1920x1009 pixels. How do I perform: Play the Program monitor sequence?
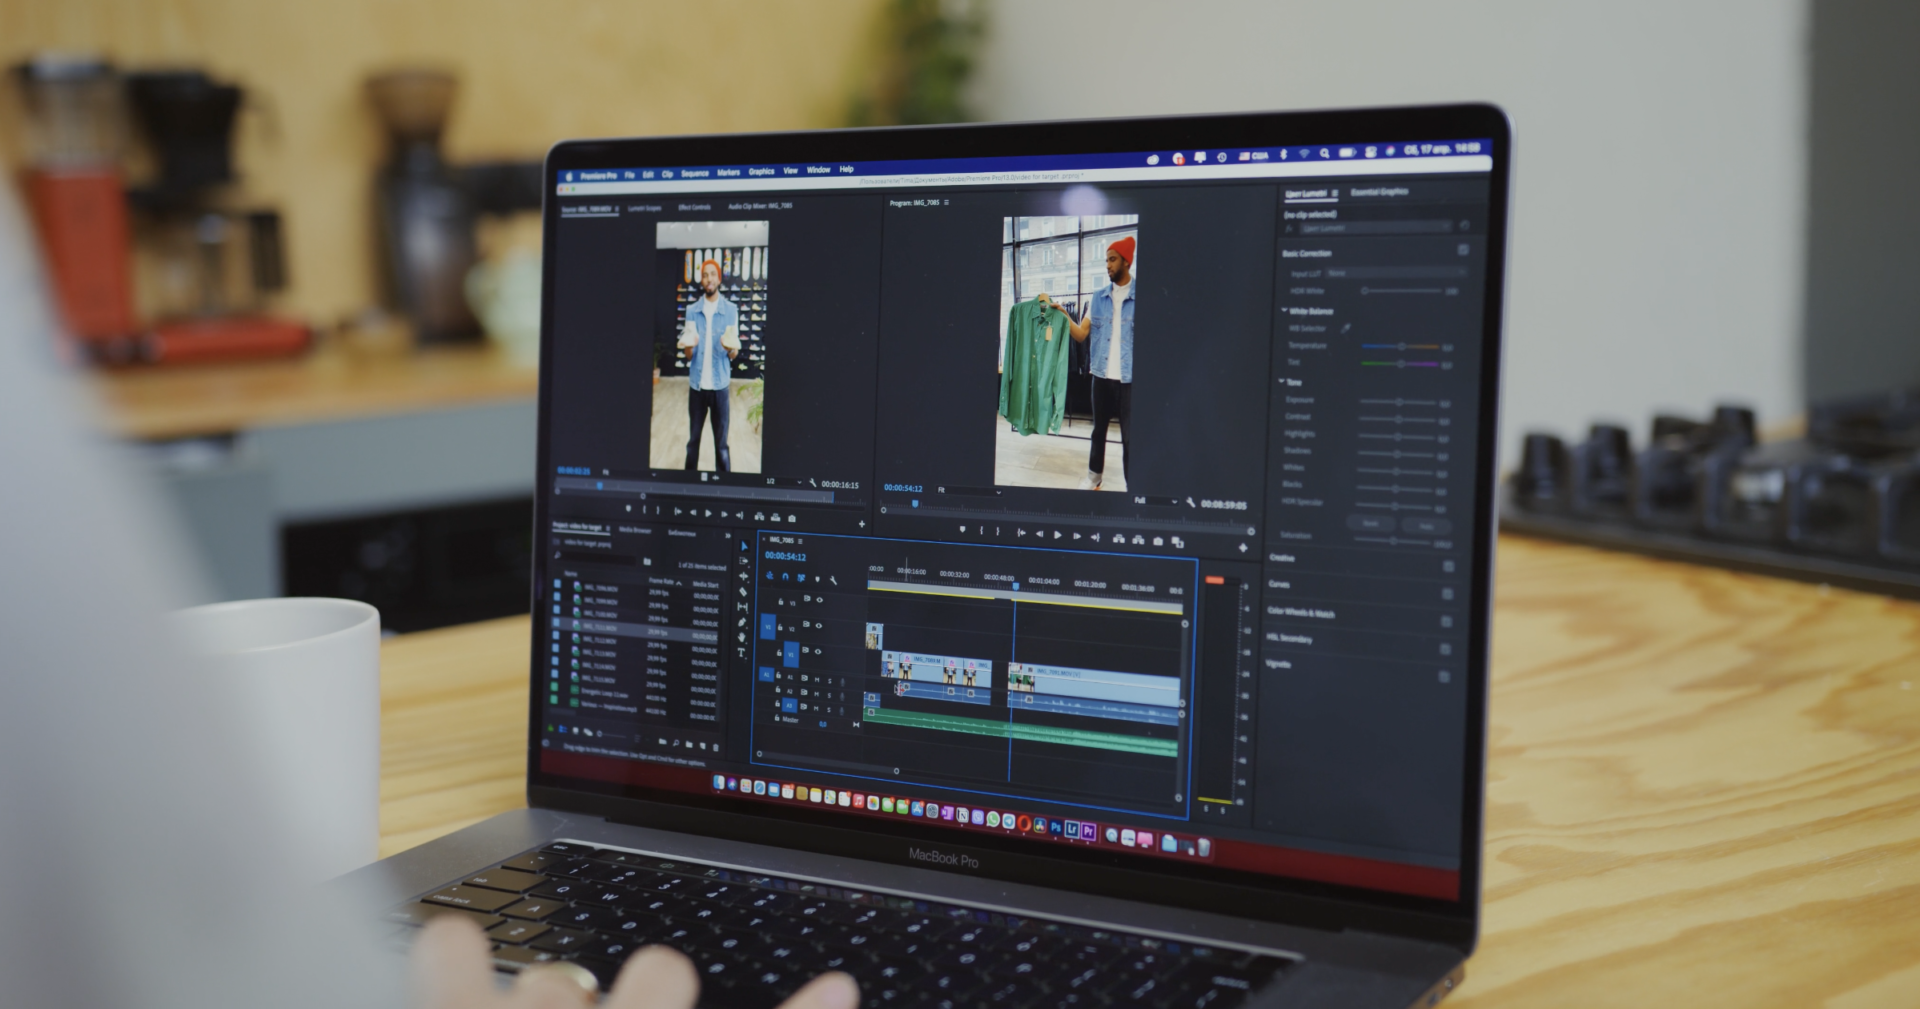(x=1058, y=535)
